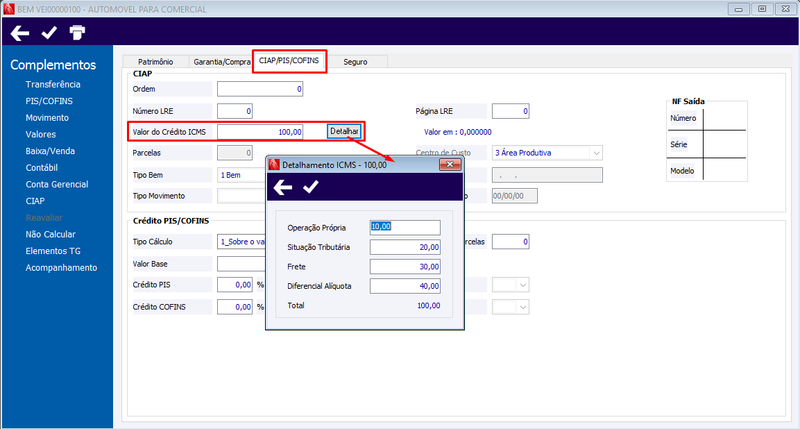Click the Total value 100,00

(x=429, y=306)
